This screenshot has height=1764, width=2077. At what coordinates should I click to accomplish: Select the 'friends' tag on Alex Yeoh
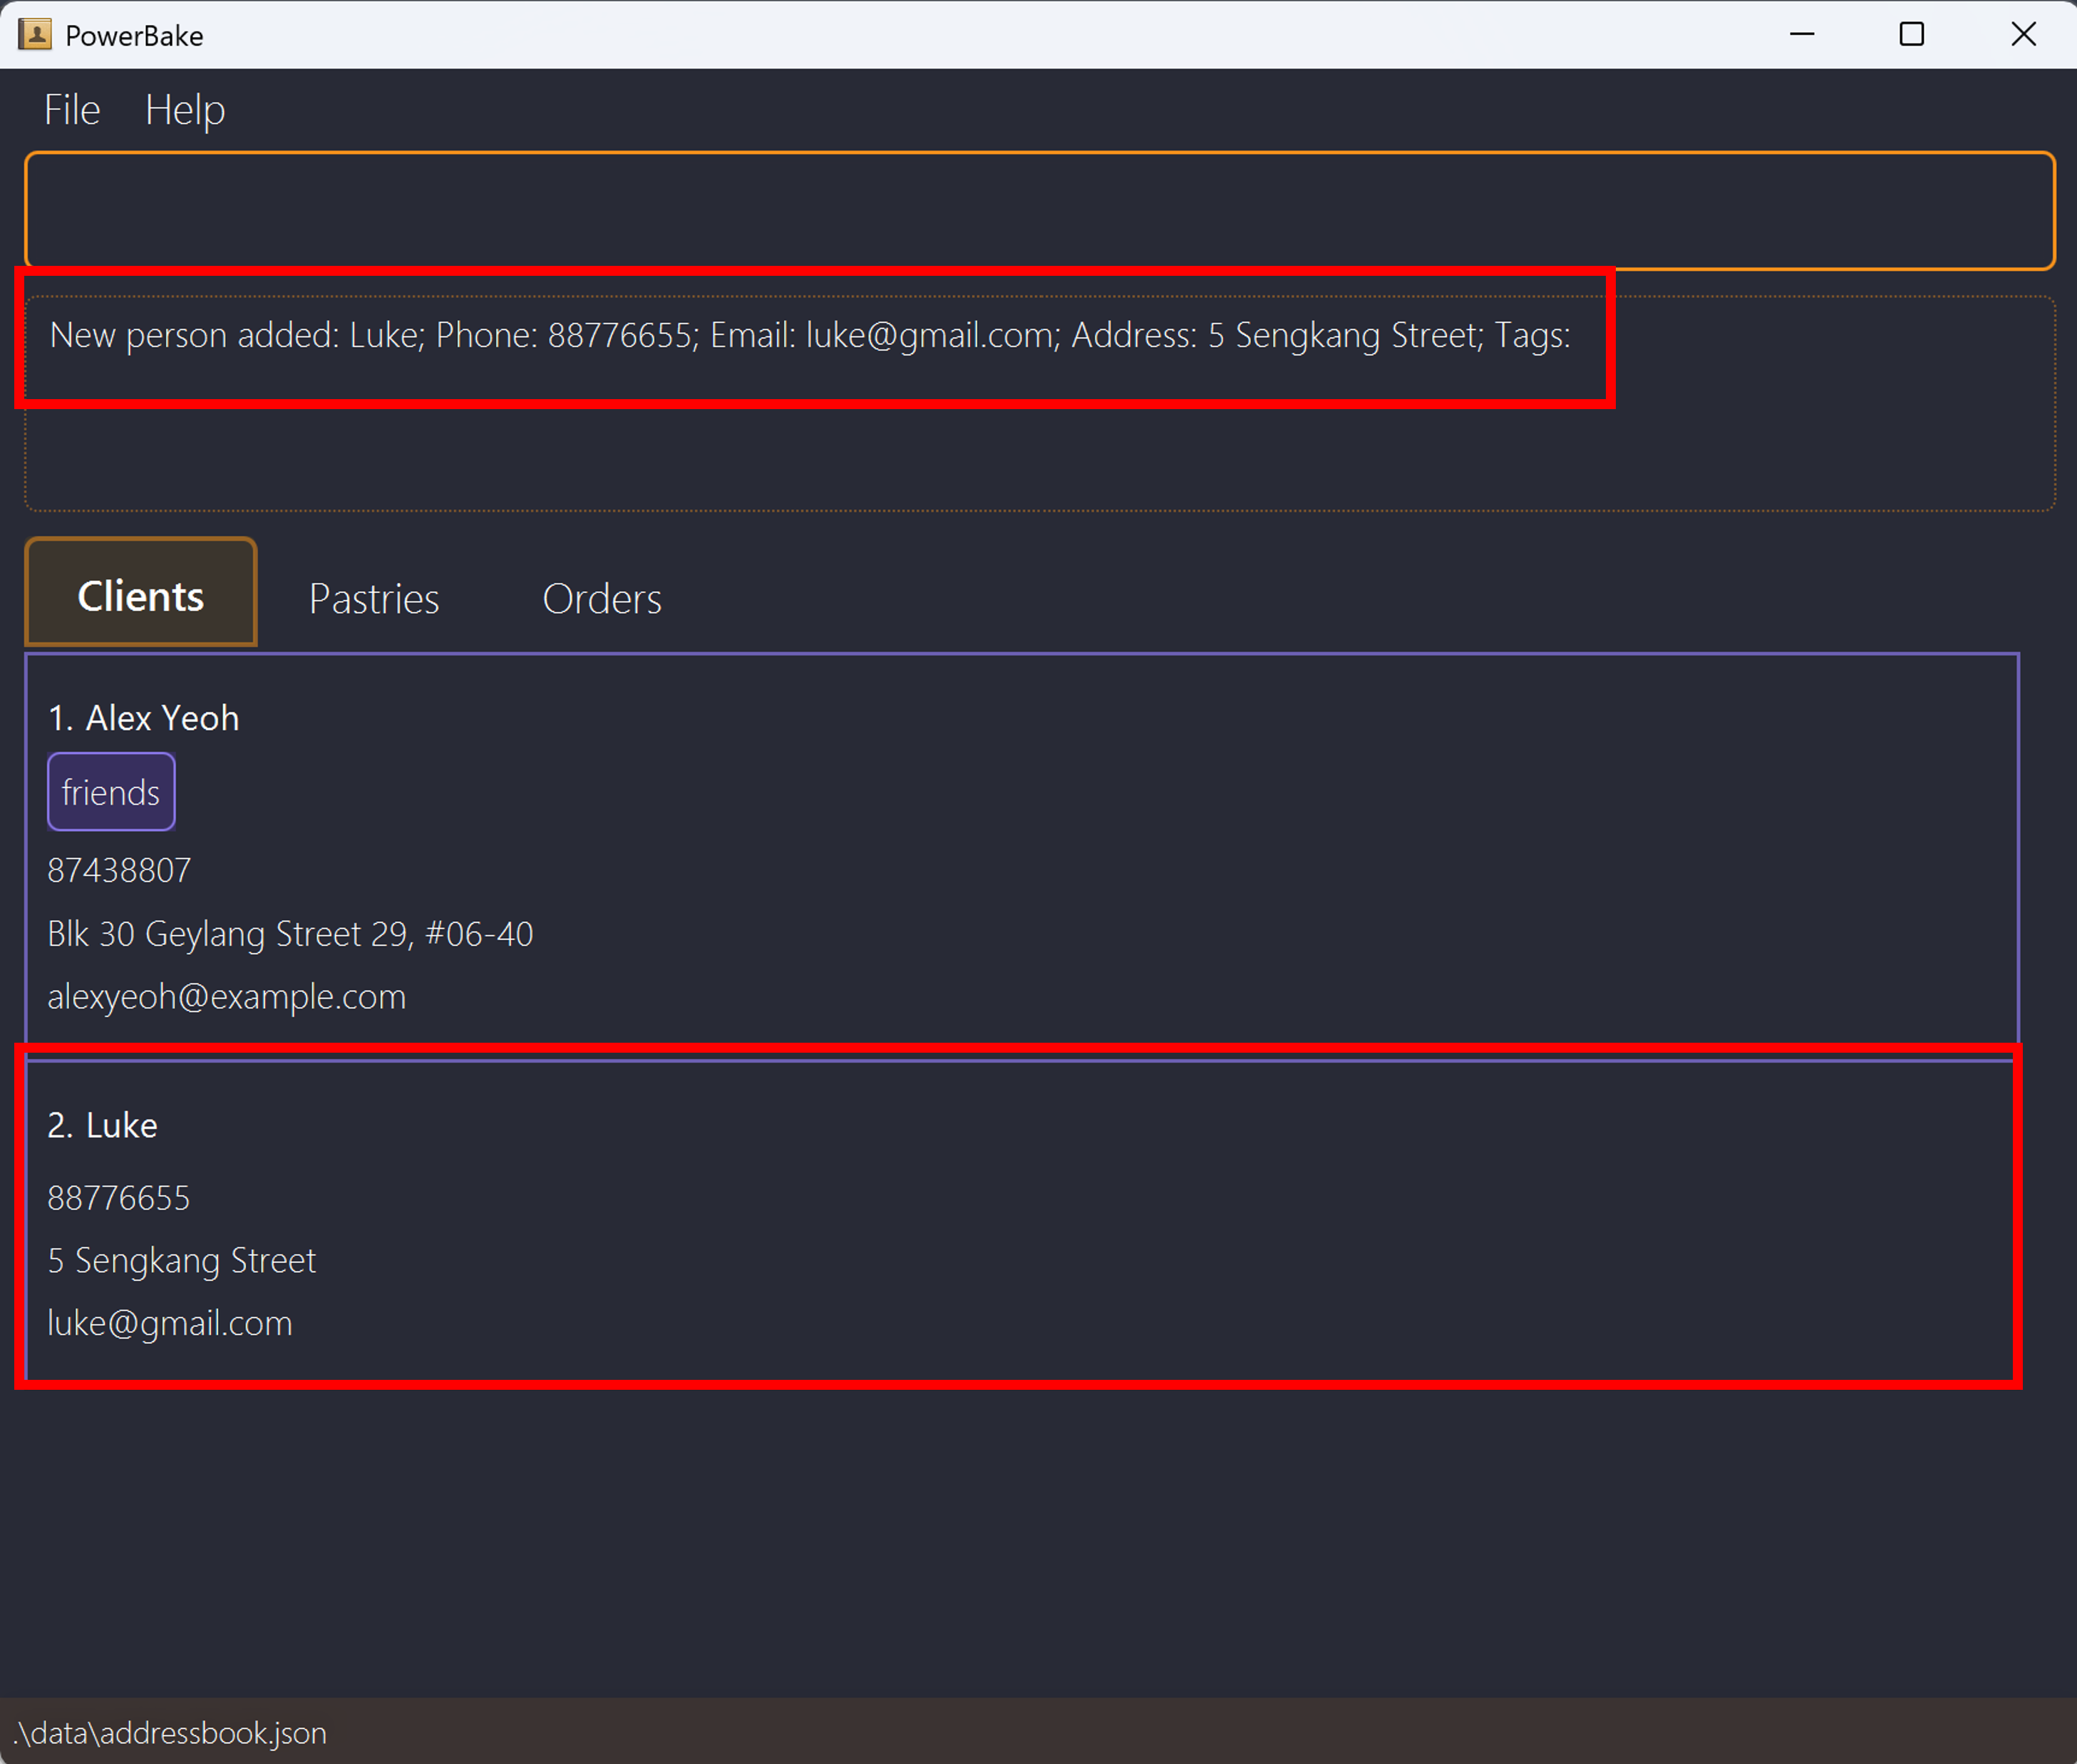(x=110, y=791)
